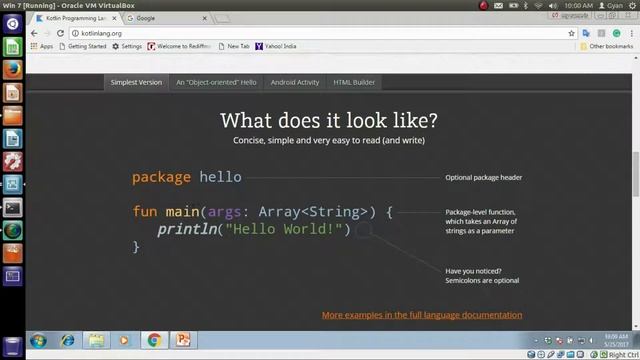Open the New Tab bookmark
Image resolution: width=640 pixels, height=360 pixels.
[234, 46]
